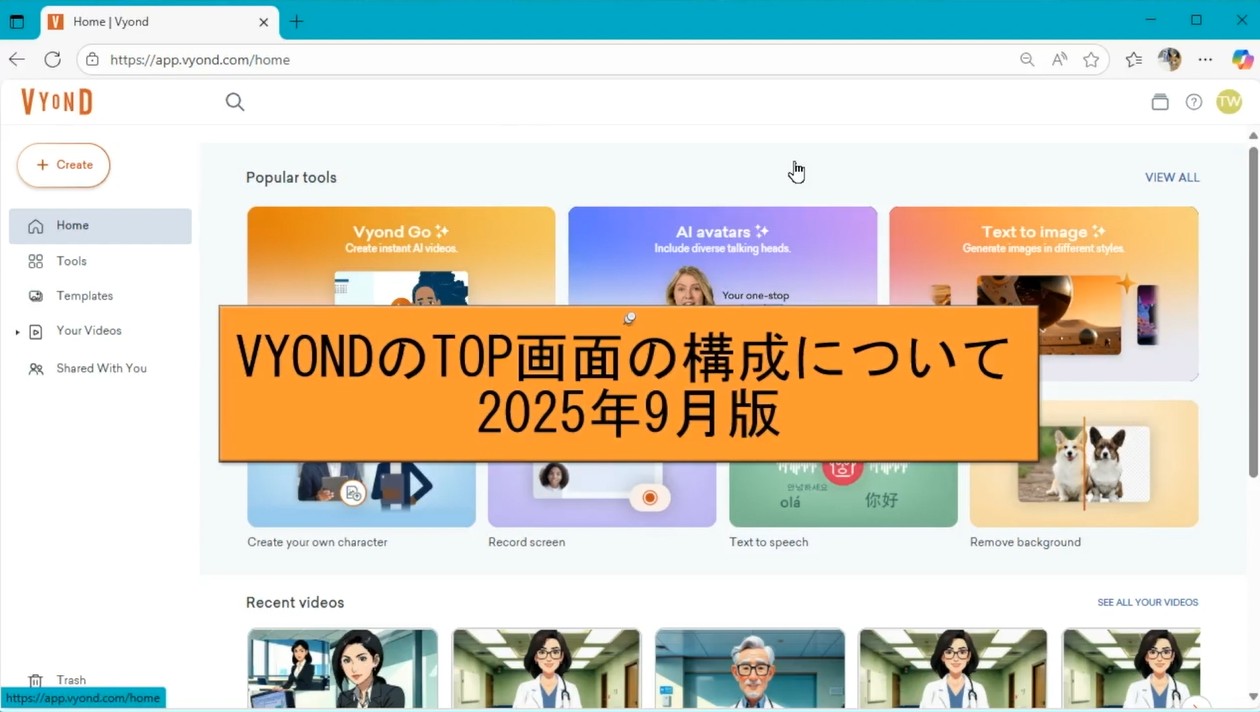Open the Vyond Go card
This screenshot has width=1260, height=712.
click(x=401, y=257)
